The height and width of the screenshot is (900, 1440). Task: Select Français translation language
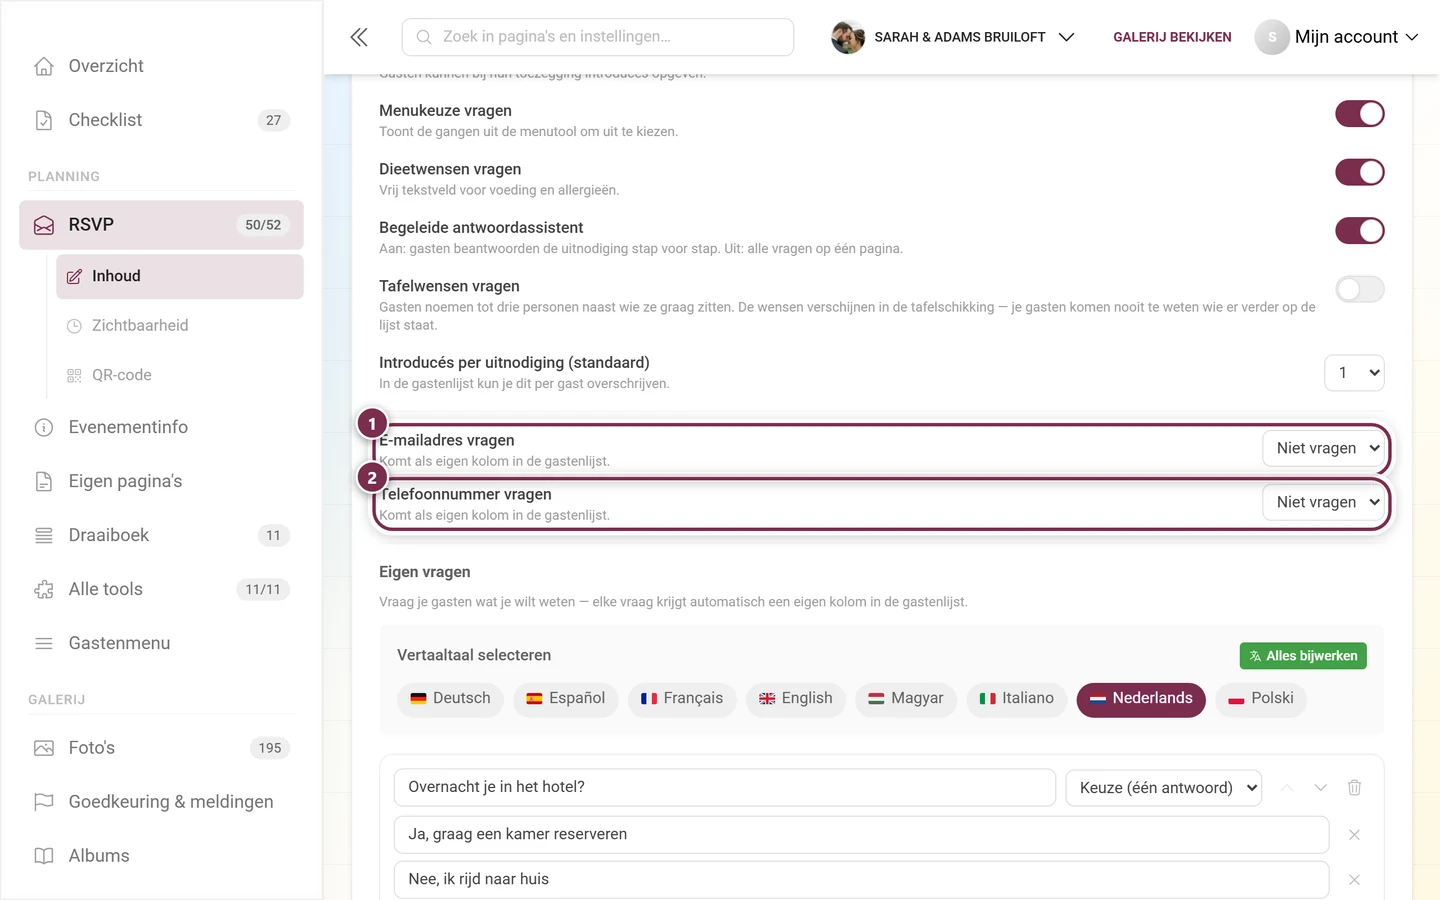click(682, 699)
